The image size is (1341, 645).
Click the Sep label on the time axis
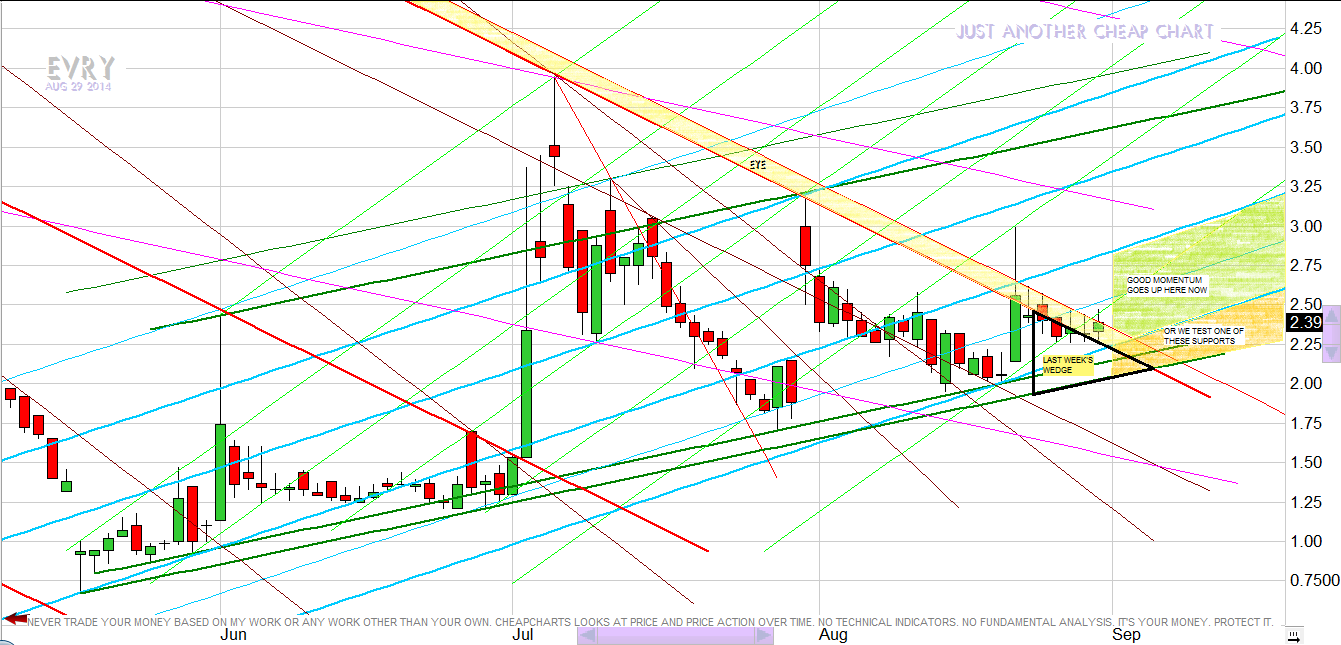[1126, 634]
